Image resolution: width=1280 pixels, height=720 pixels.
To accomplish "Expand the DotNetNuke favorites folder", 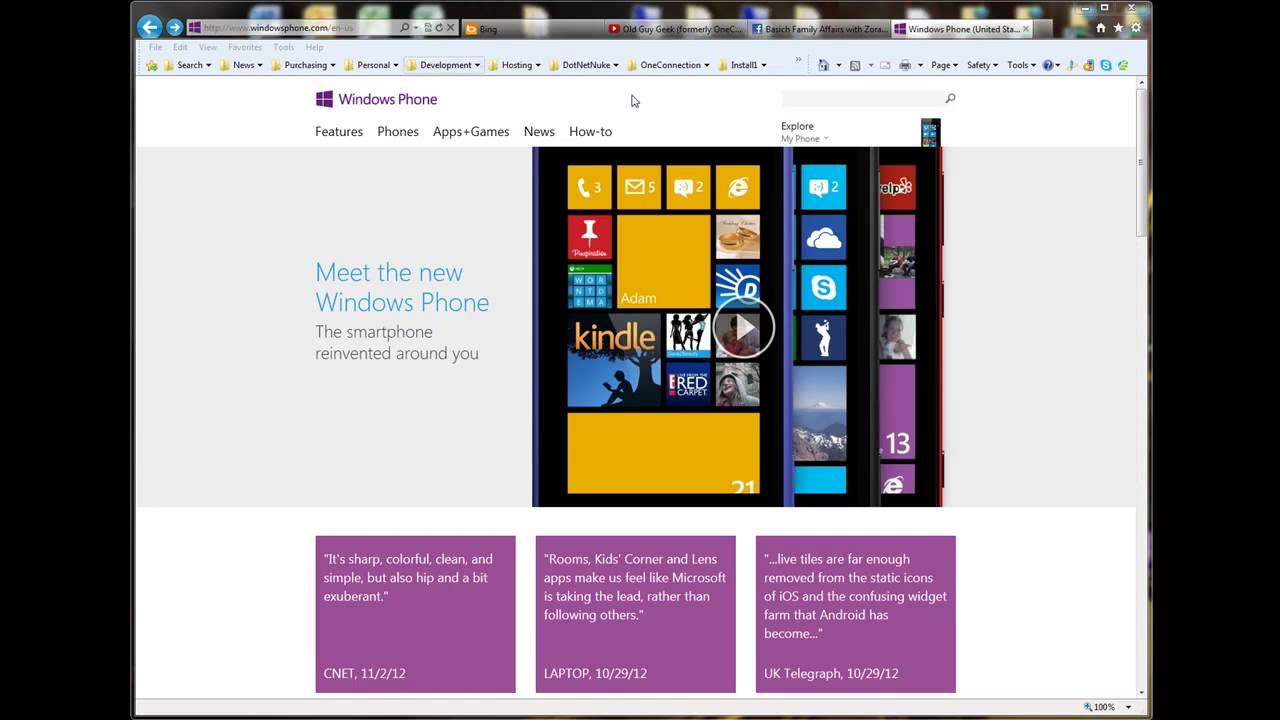I will click(584, 65).
